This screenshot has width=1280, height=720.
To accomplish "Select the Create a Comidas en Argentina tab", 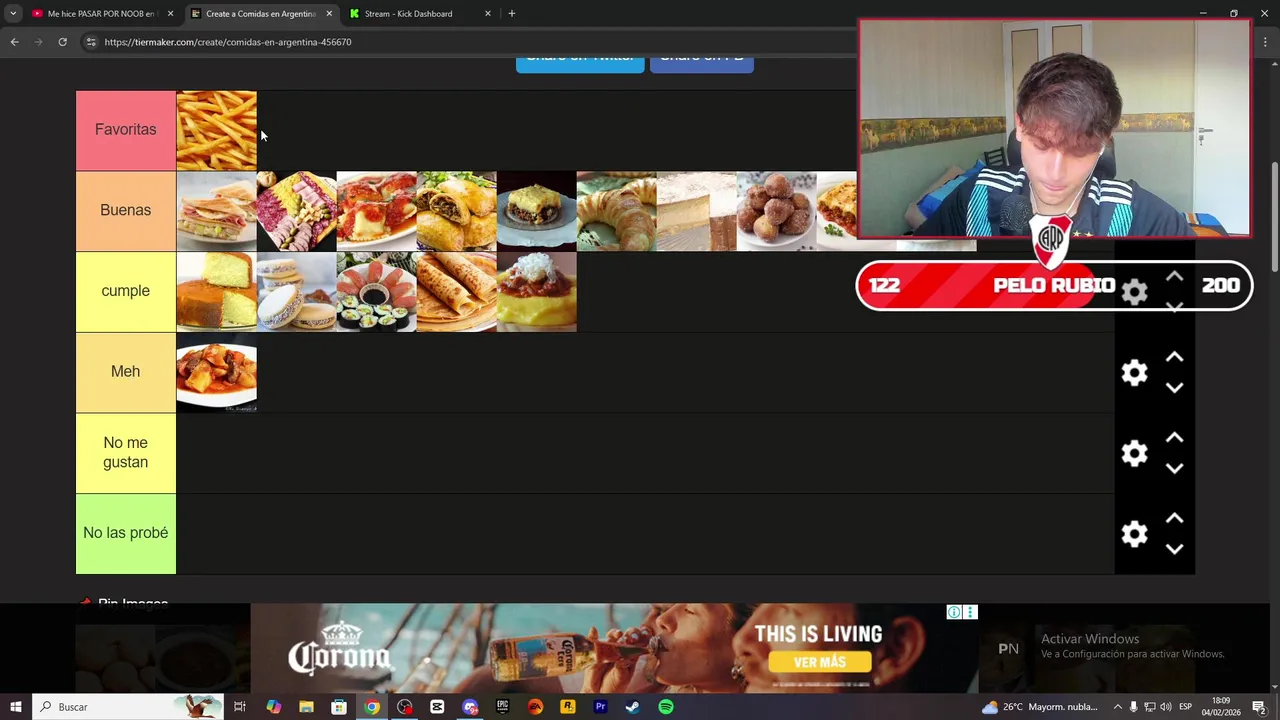I will tap(260, 14).
